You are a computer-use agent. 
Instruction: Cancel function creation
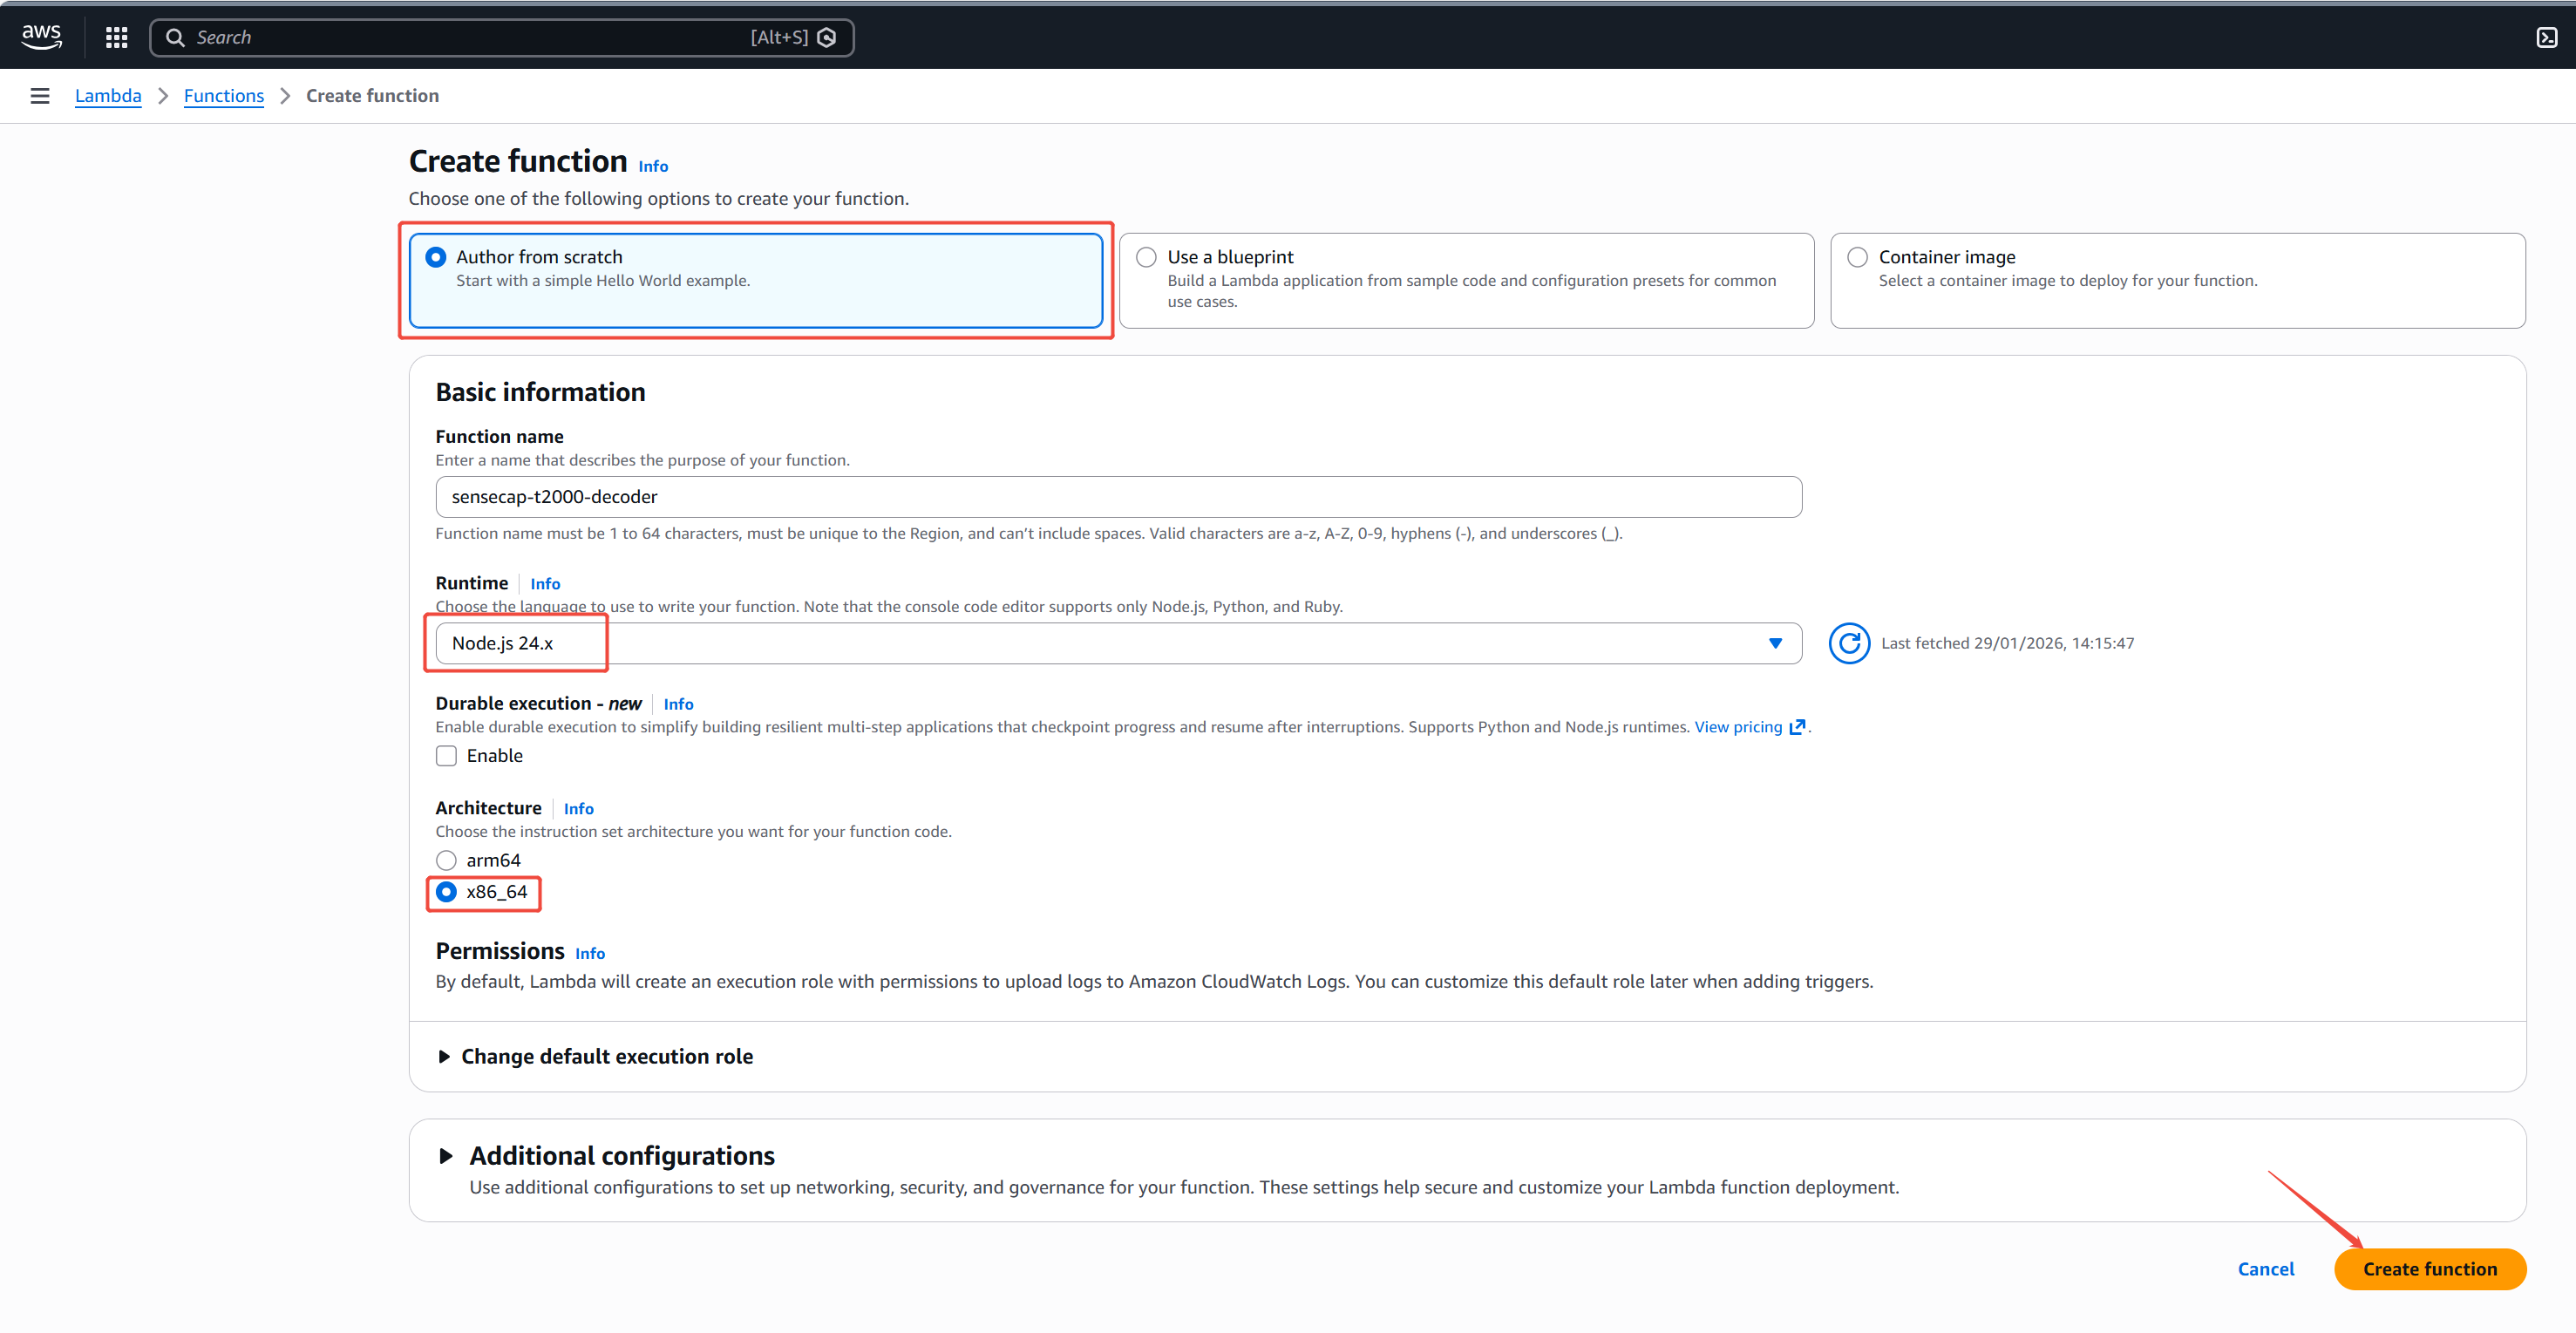pos(2265,1269)
